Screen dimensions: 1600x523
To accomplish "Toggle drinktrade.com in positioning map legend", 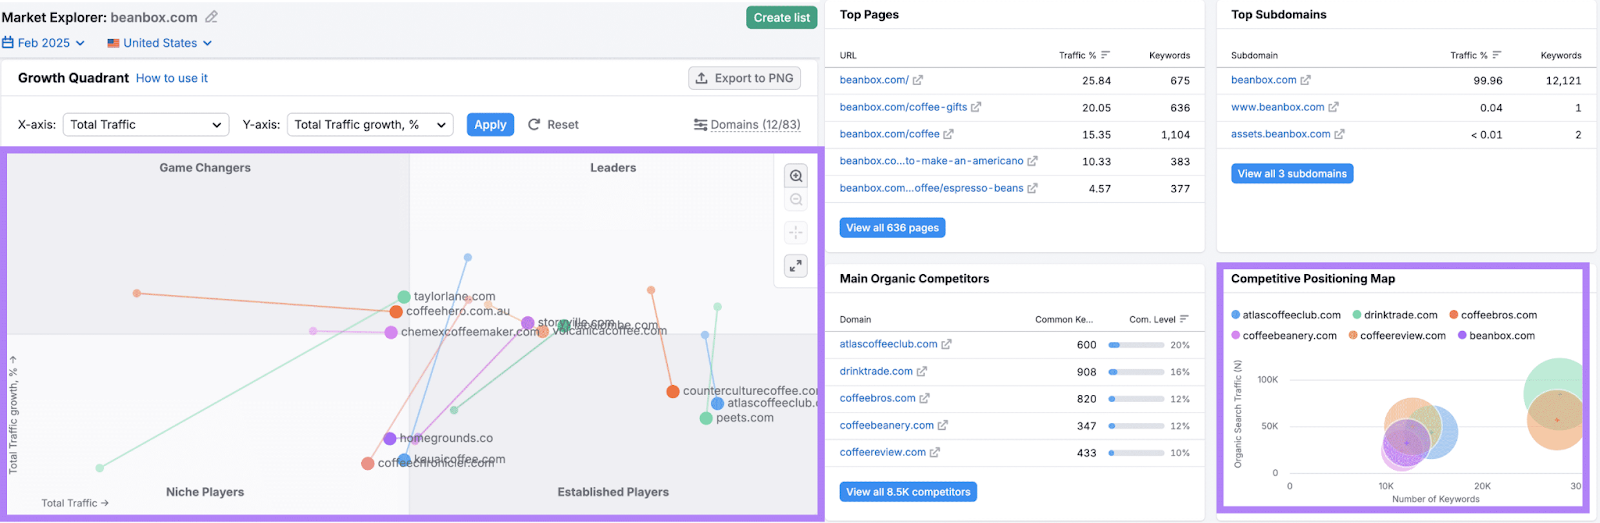I will (1395, 315).
